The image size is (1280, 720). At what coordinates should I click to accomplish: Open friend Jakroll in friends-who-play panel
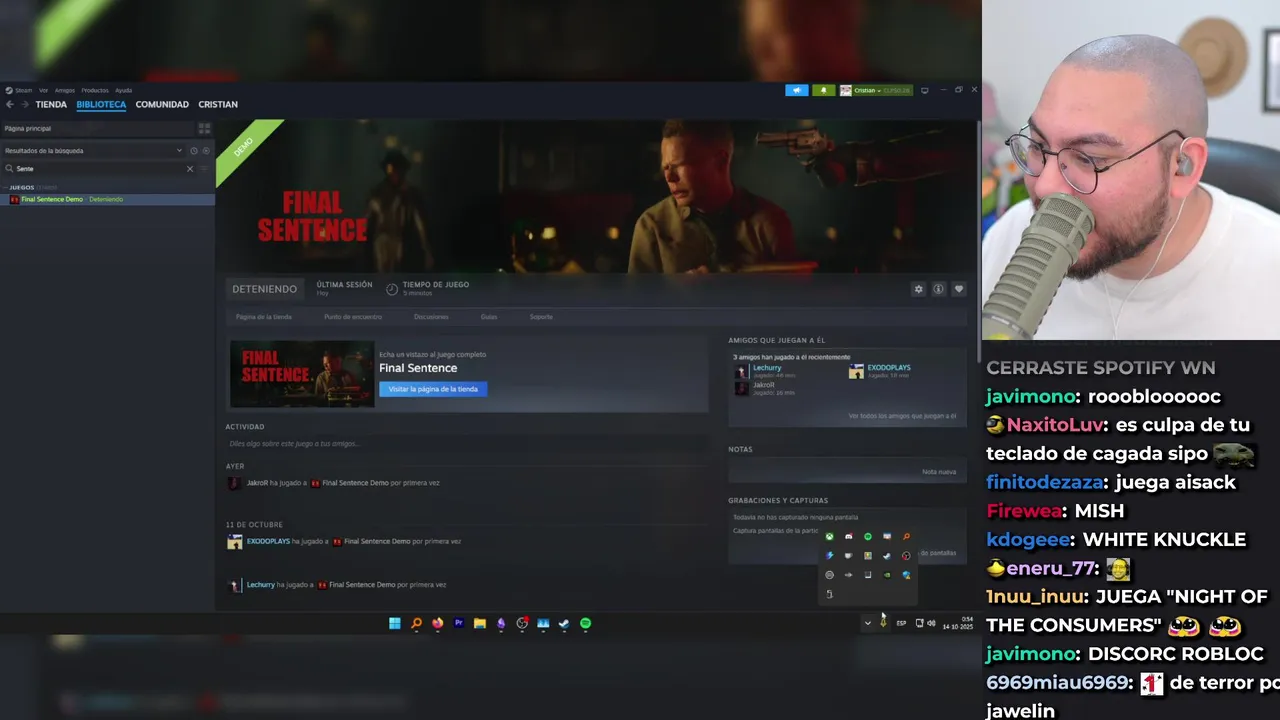pyautogui.click(x=764, y=385)
